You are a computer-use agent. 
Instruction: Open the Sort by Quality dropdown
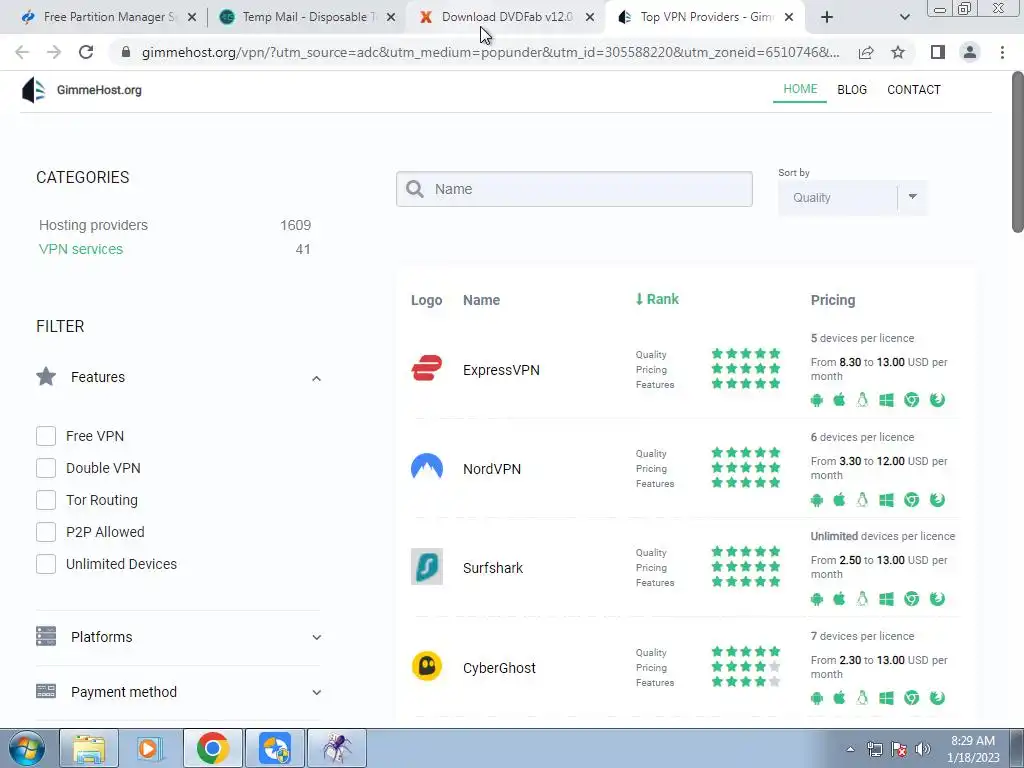pyautogui.click(x=852, y=197)
